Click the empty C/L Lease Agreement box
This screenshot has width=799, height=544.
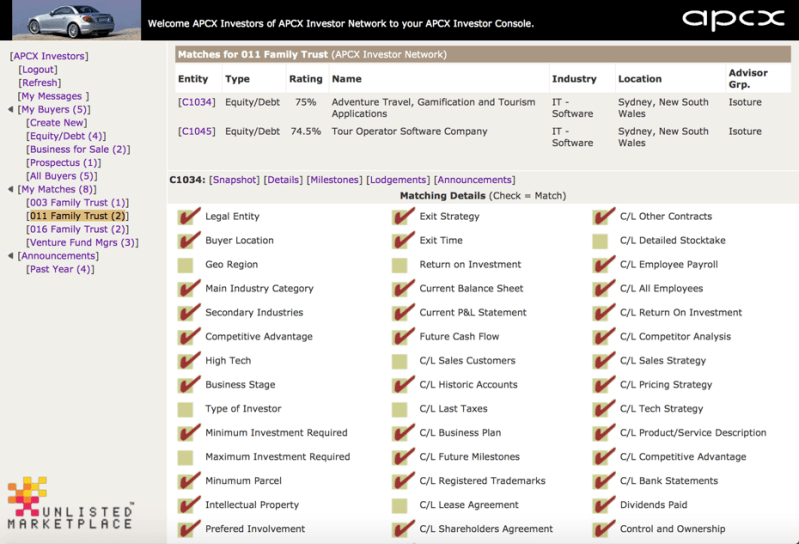tap(400, 506)
